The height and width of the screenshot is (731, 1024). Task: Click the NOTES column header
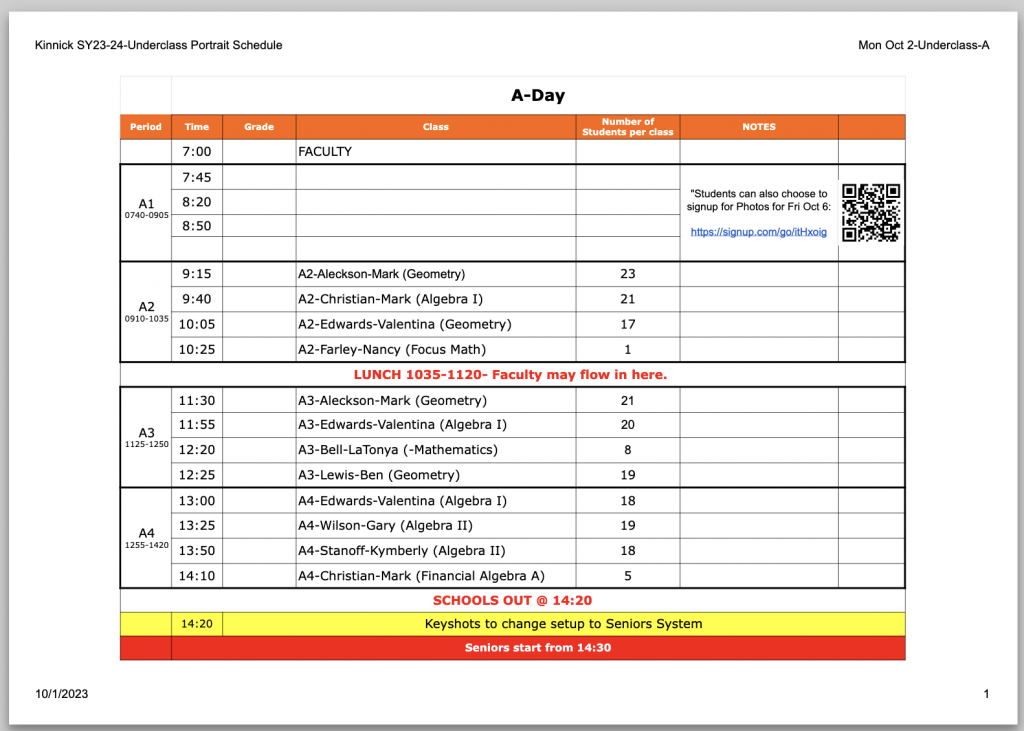[x=759, y=127]
